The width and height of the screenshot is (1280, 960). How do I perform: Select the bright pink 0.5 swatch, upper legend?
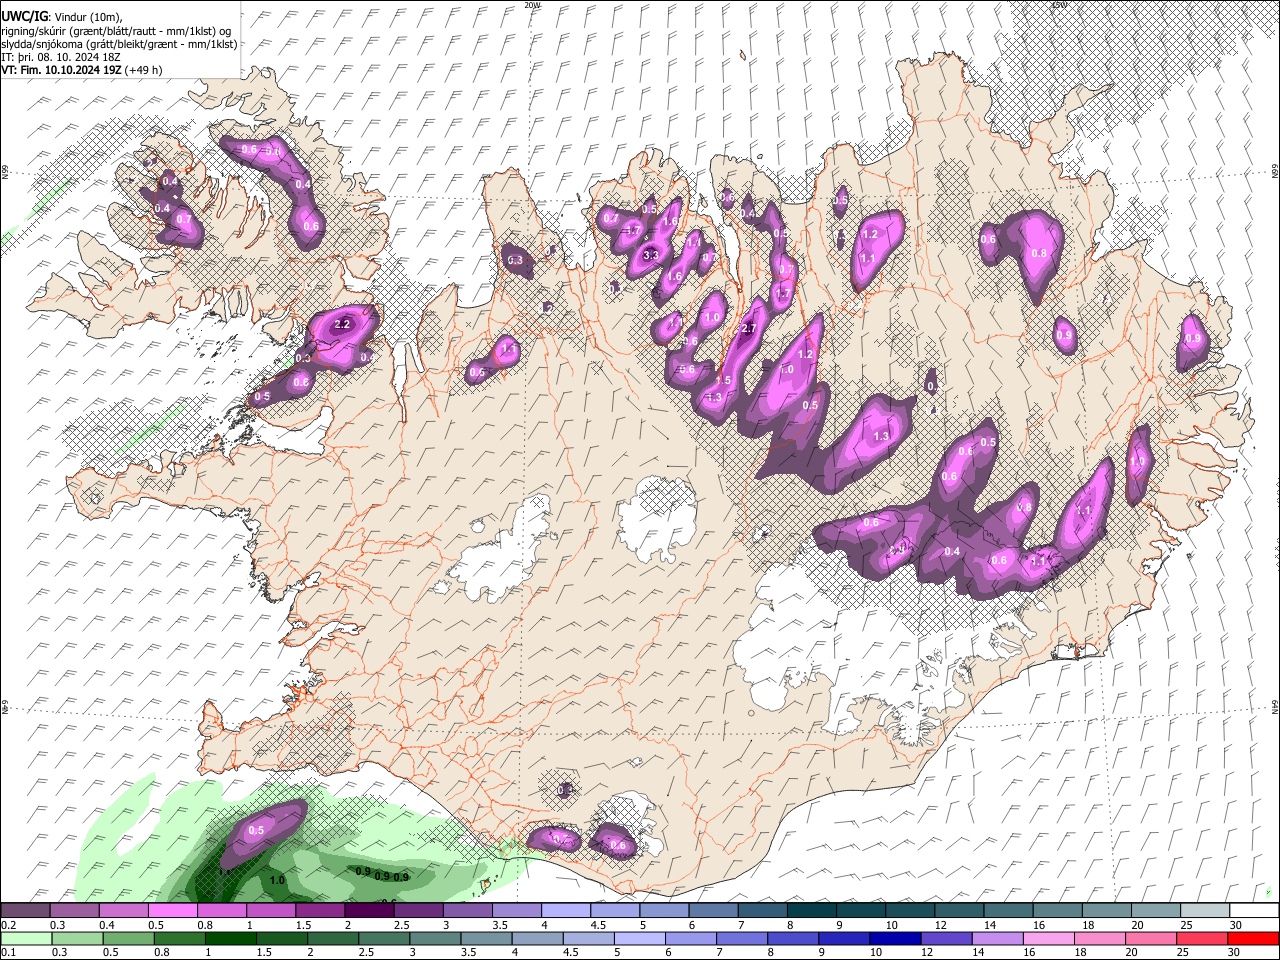[172, 911]
